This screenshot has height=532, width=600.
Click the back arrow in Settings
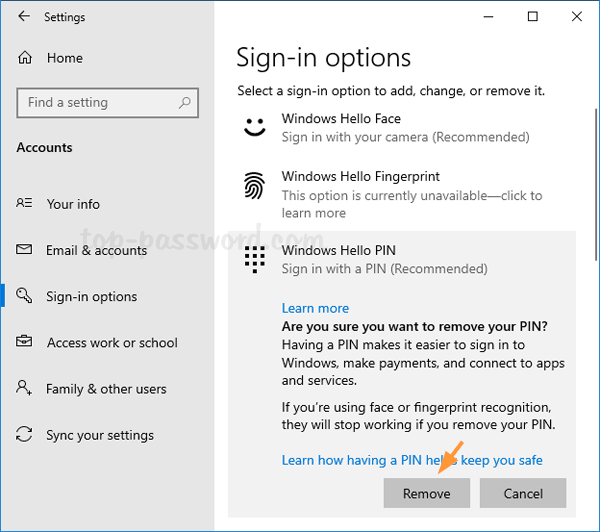coord(24,17)
